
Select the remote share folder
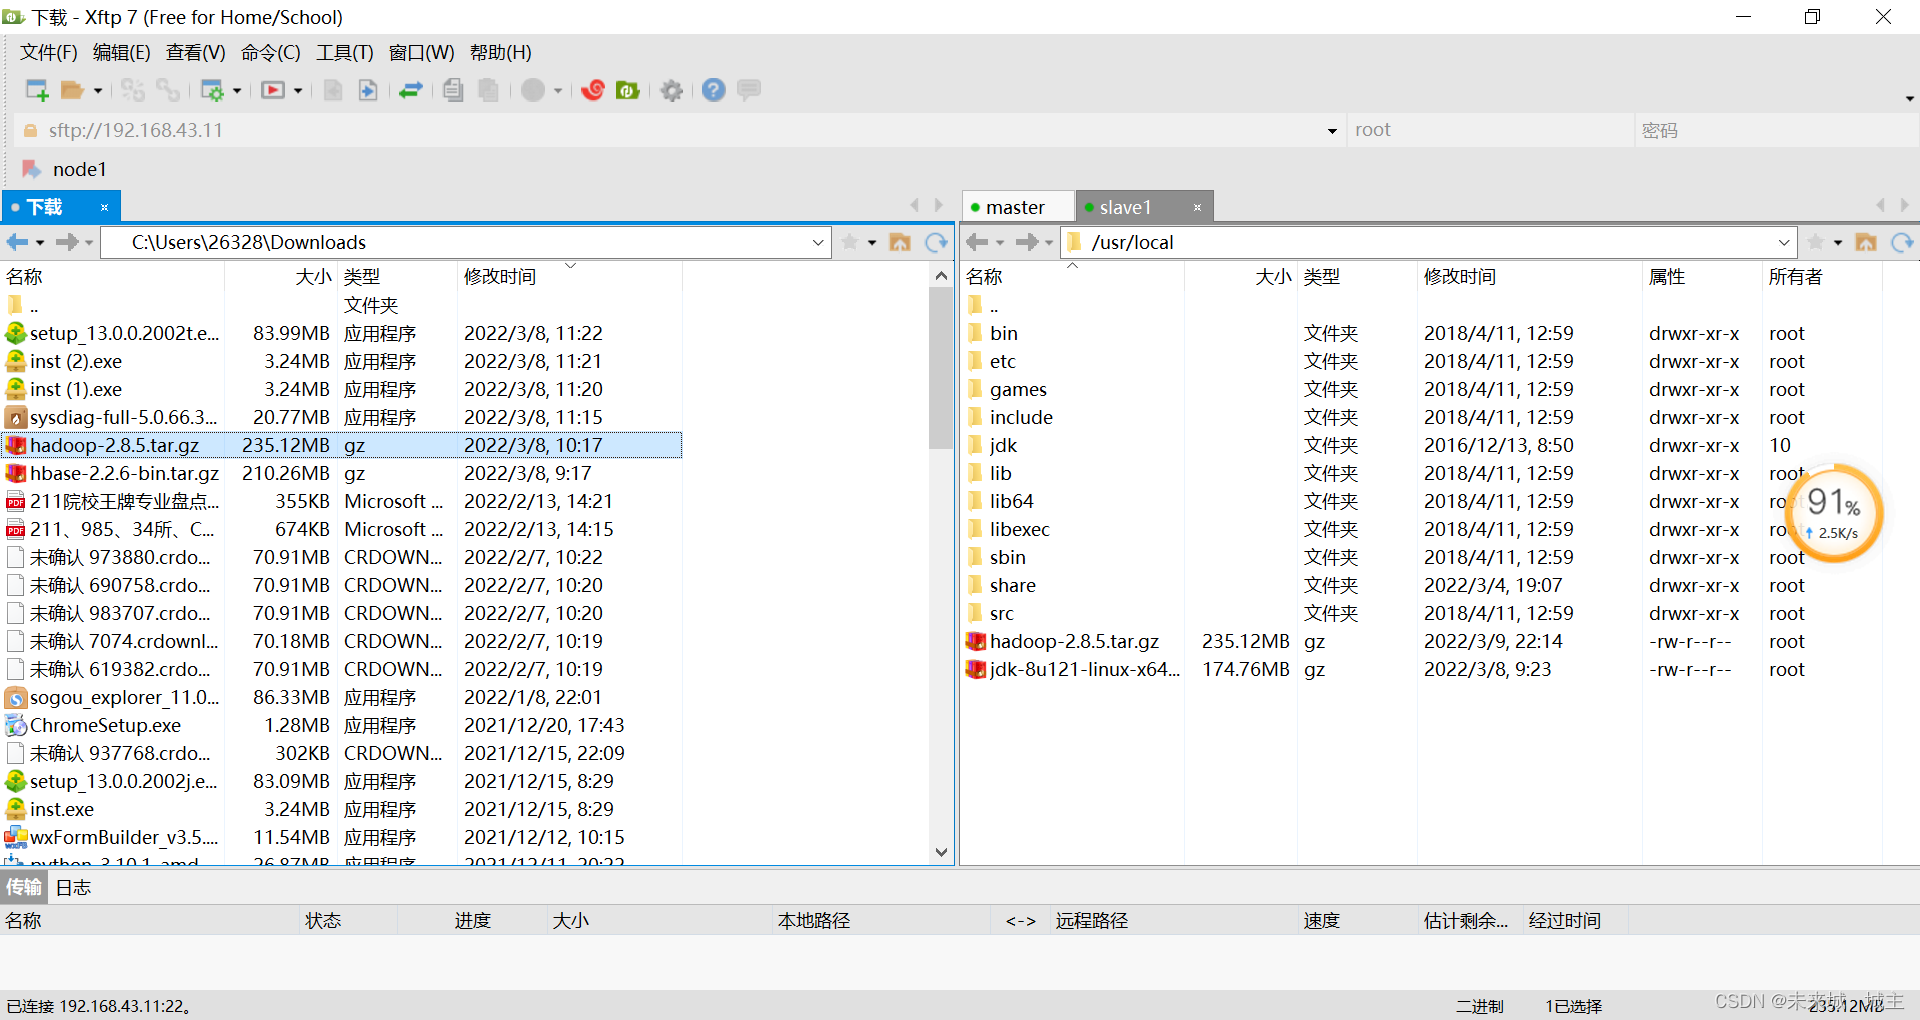[1012, 585]
